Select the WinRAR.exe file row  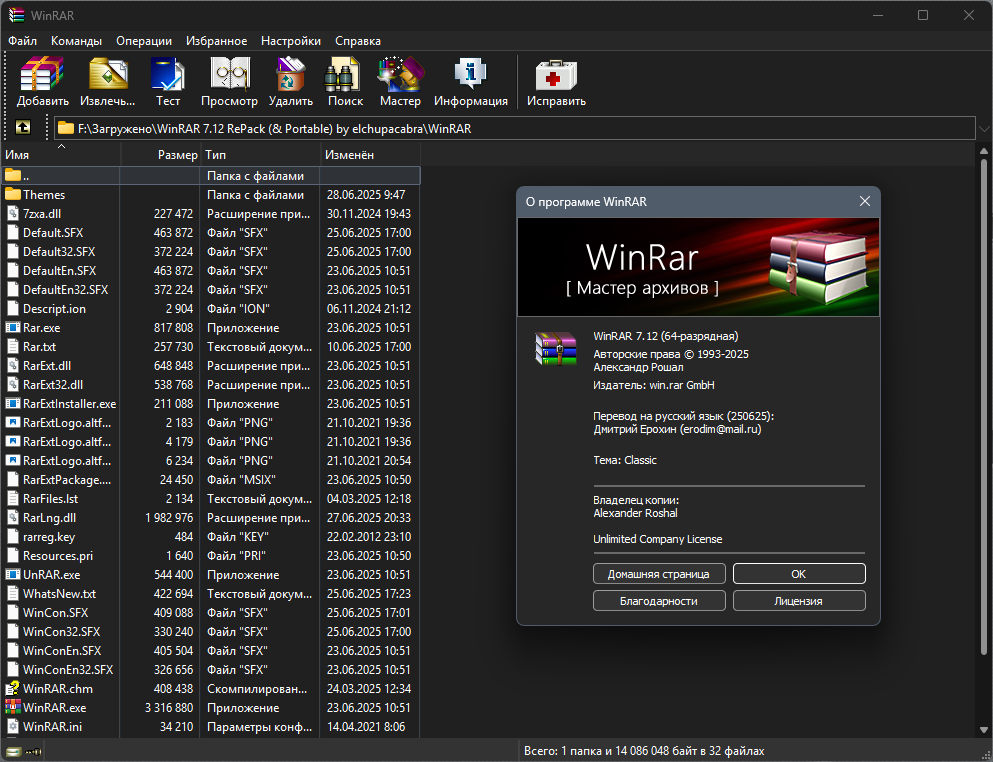(x=210, y=708)
